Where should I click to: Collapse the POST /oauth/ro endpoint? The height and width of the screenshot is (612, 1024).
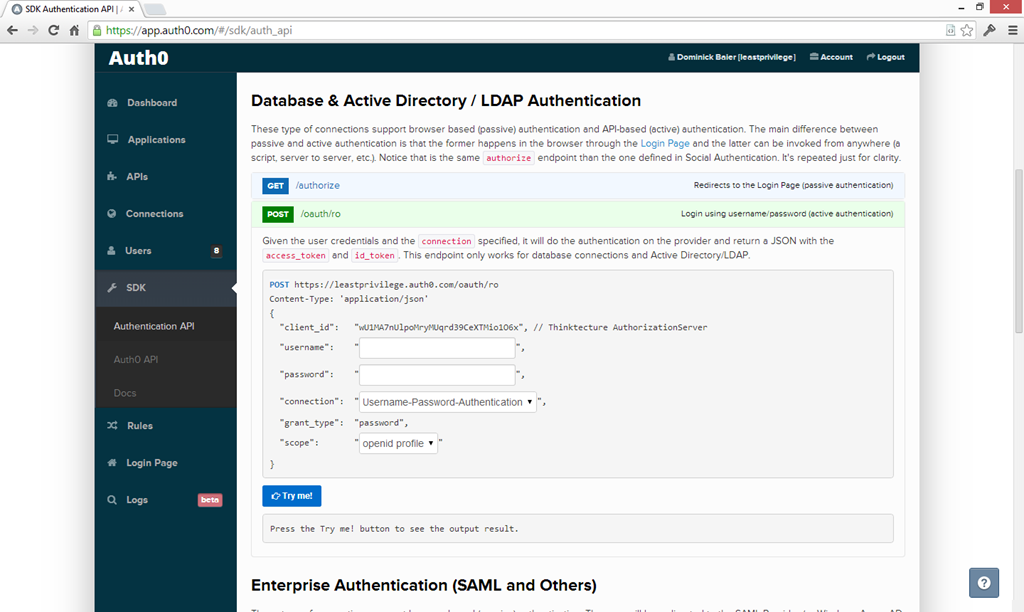pyautogui.click(x=320, y=214)
